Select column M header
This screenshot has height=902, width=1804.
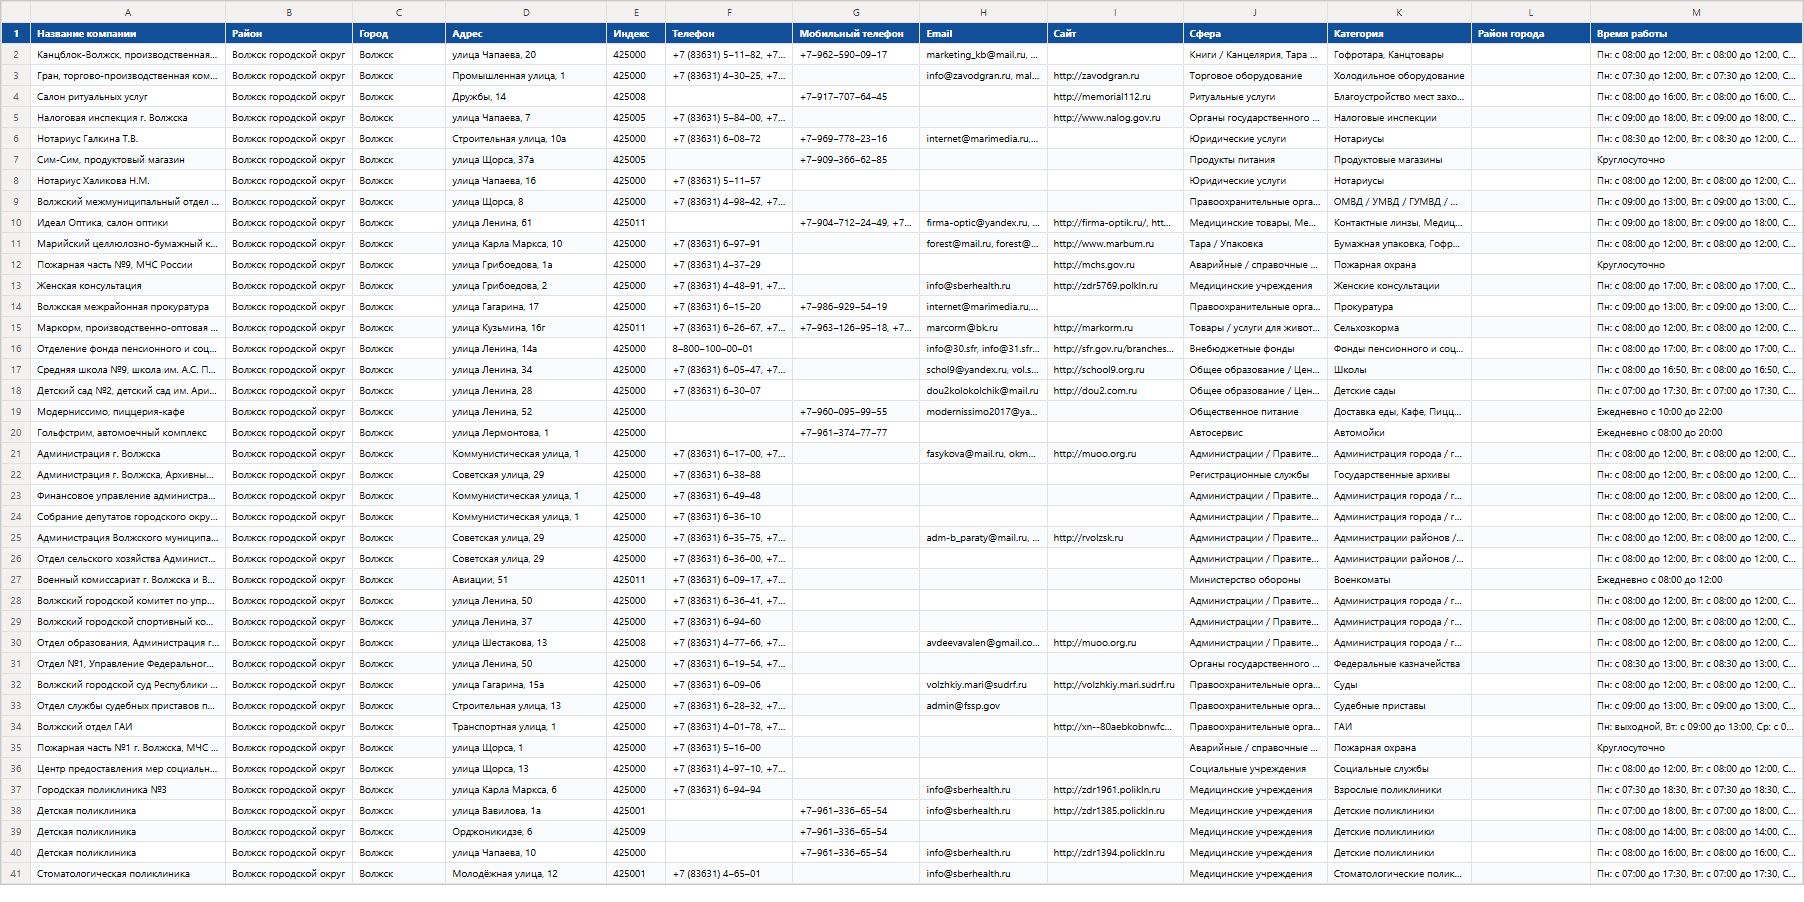1696,12
